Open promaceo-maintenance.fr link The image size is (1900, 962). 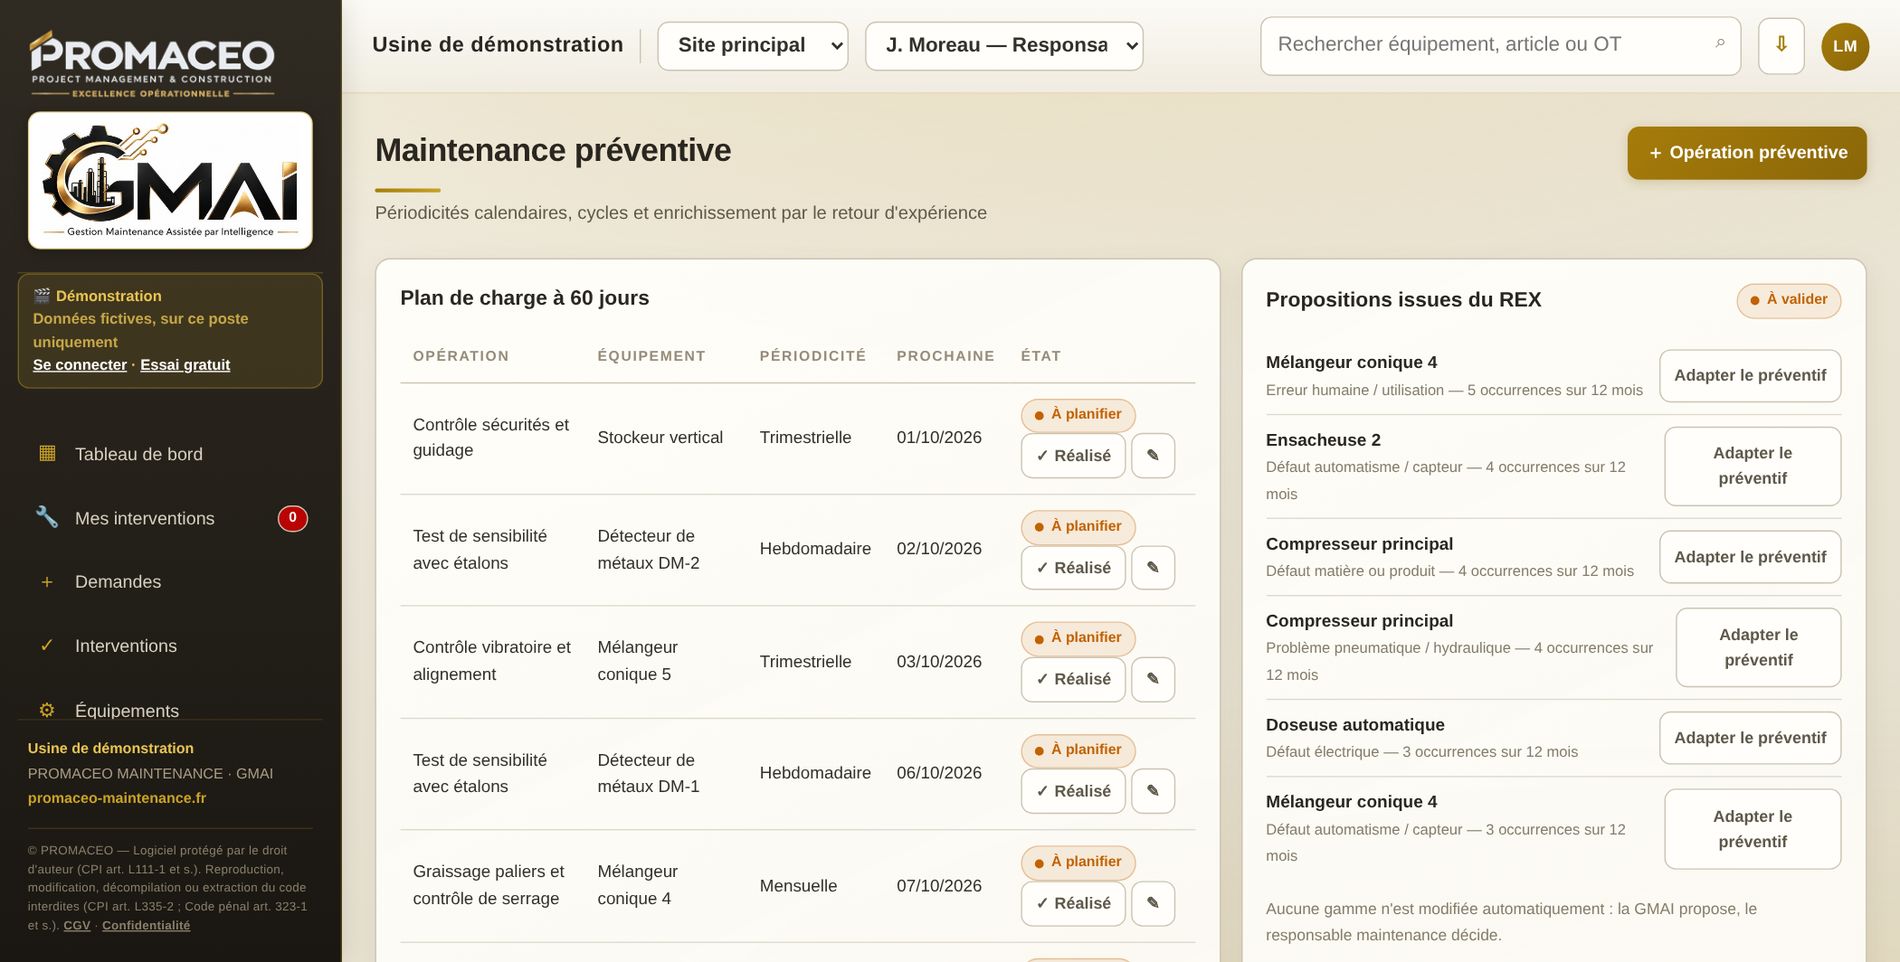[x=117, y=798]
